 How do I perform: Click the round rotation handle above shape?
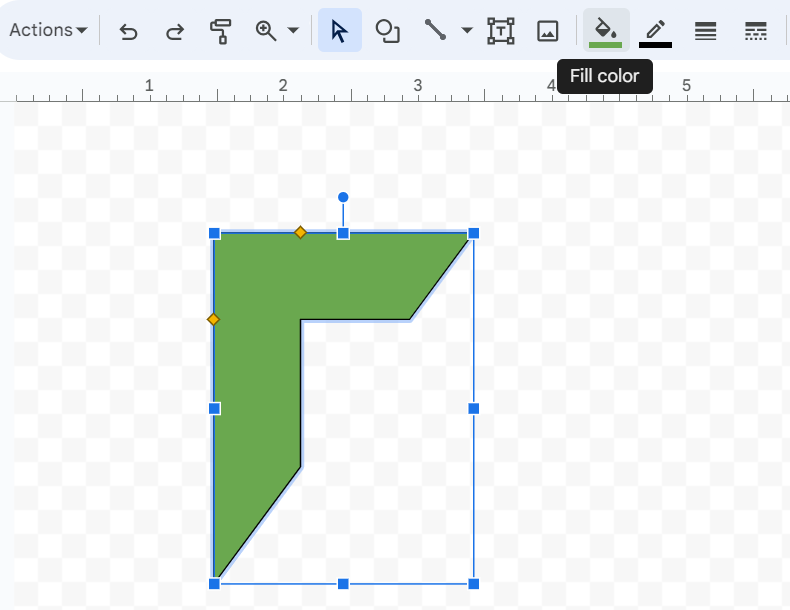(x=343, y=197)
